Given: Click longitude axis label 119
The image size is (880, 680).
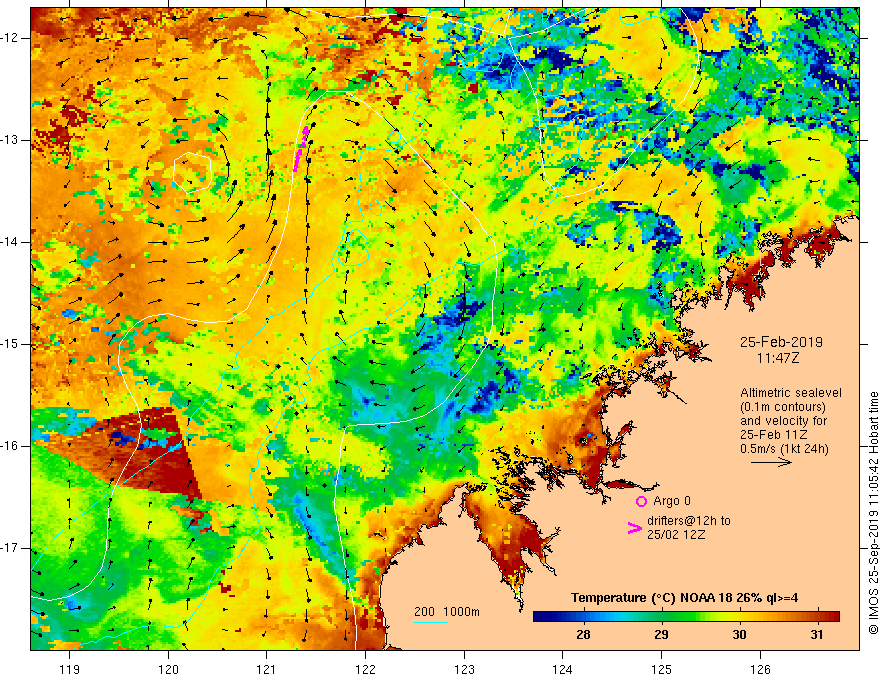Looking at the screenshot, I should (x=69, y=669).
